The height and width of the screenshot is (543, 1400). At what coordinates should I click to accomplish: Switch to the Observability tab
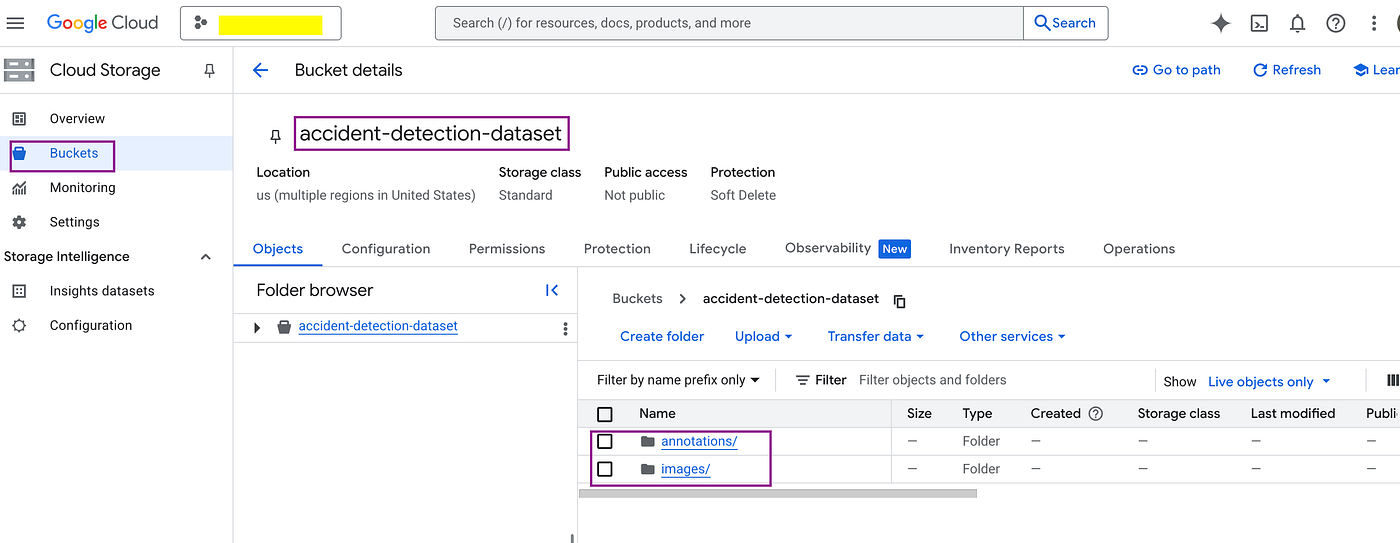848,249
